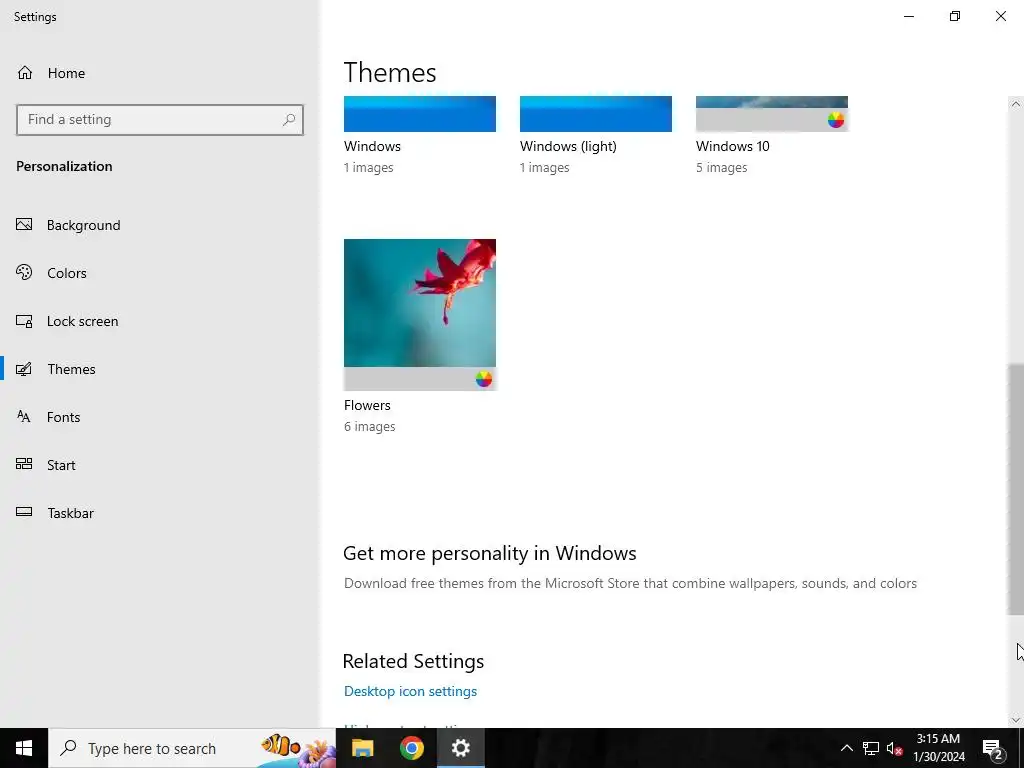The image size is (1024, 768).
Task: Click the "Get more personality in Windows" heading
Action: [490, 553]
